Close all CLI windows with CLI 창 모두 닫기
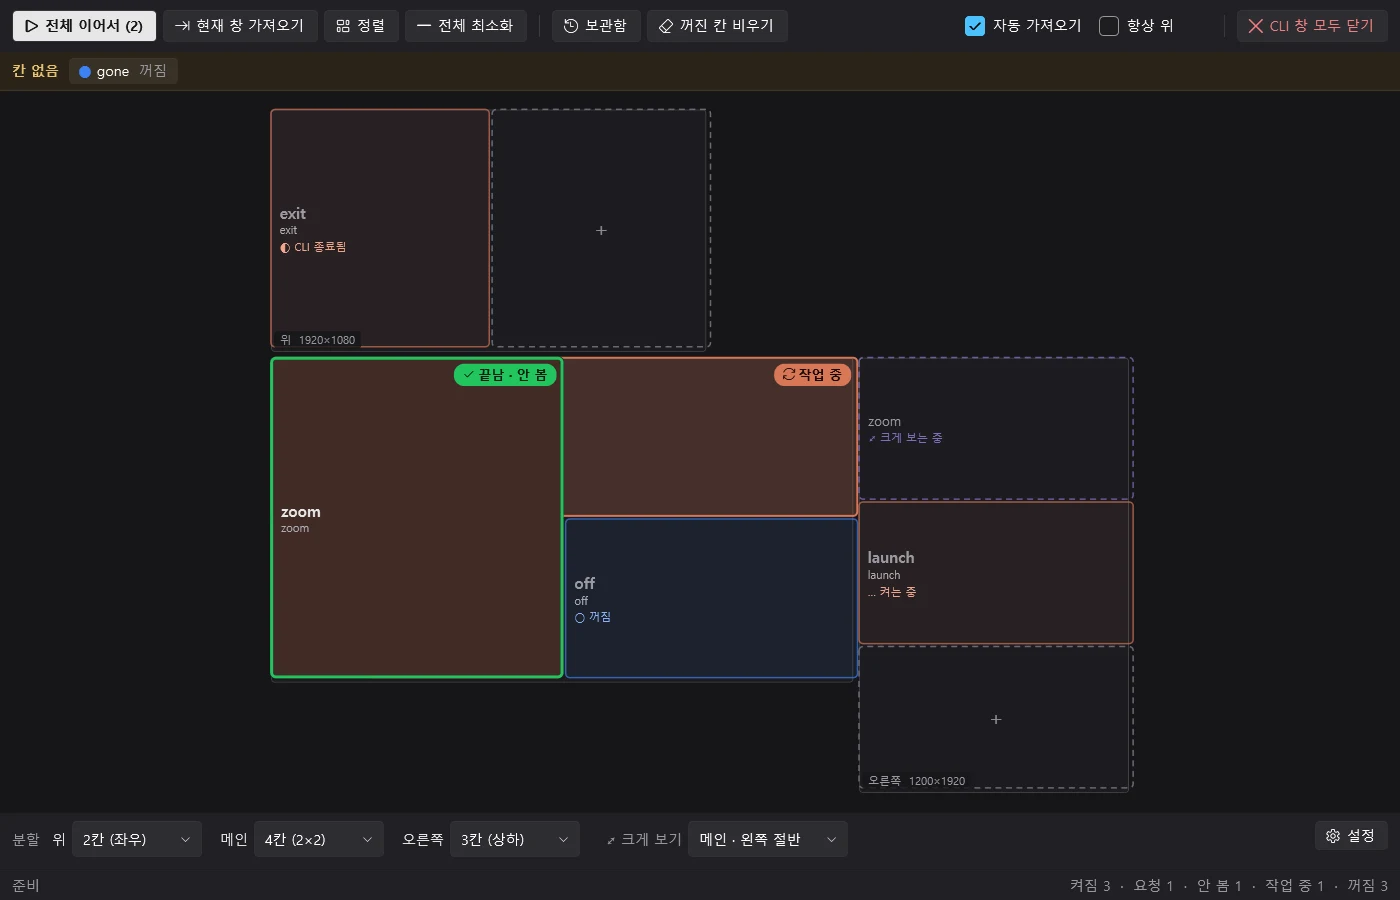Image resolution: width=1400 pixels, height=900 pixels. click(1311, 26)
